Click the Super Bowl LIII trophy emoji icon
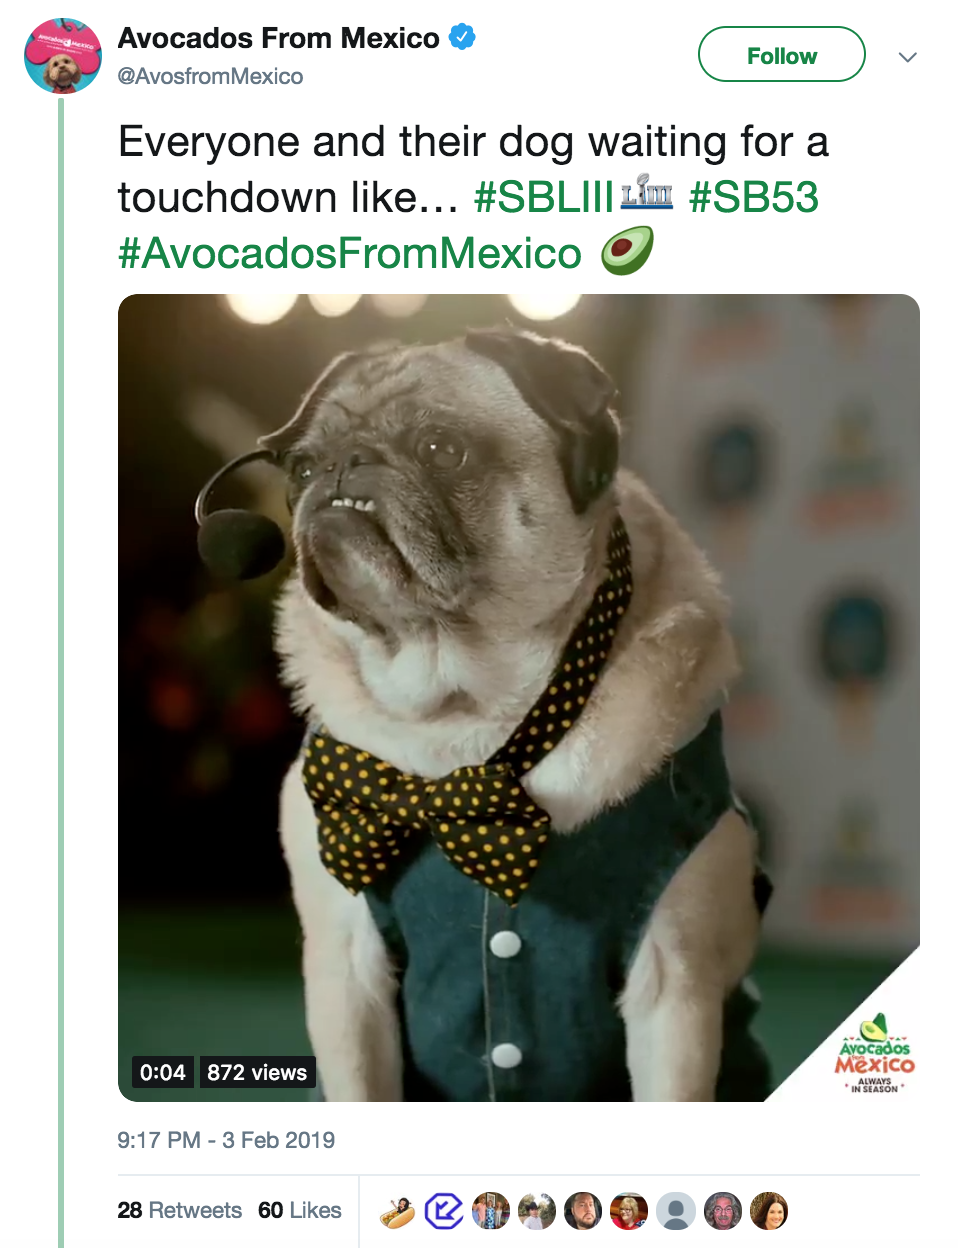Viewport: 958px width, 1248px height. [x=647, y=192]
